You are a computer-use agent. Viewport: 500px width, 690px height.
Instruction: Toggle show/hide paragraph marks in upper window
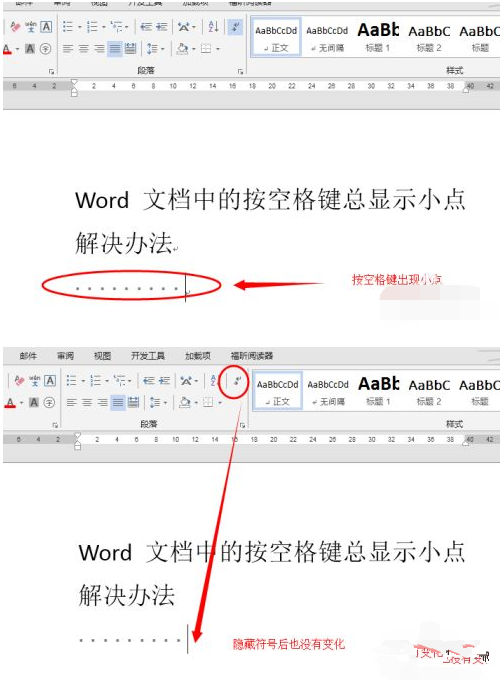point(235,26)
